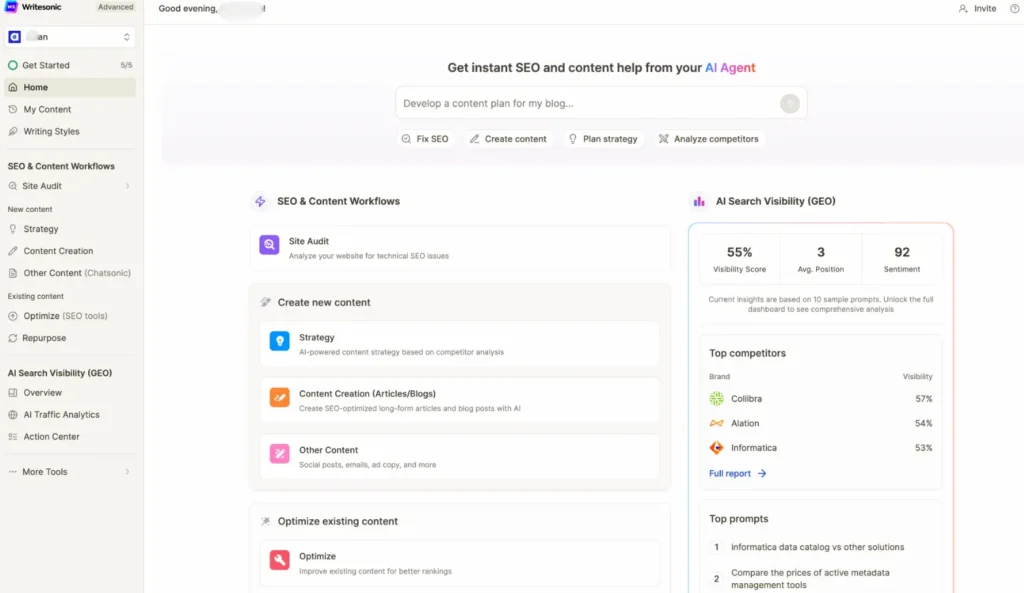Click the purple Site Audit card icon
Viewport: 1024px width, 593px height.
click(269, 245)
